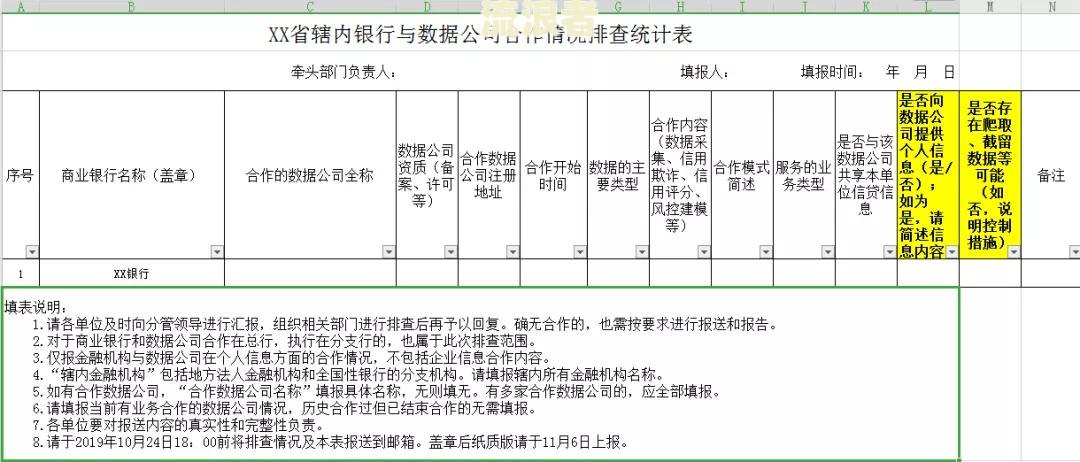The height and width of the screenshot is (462, 1080).
Task: Click the 合作的数据公司全称 header cell
Action: click(x=310, y=175)
